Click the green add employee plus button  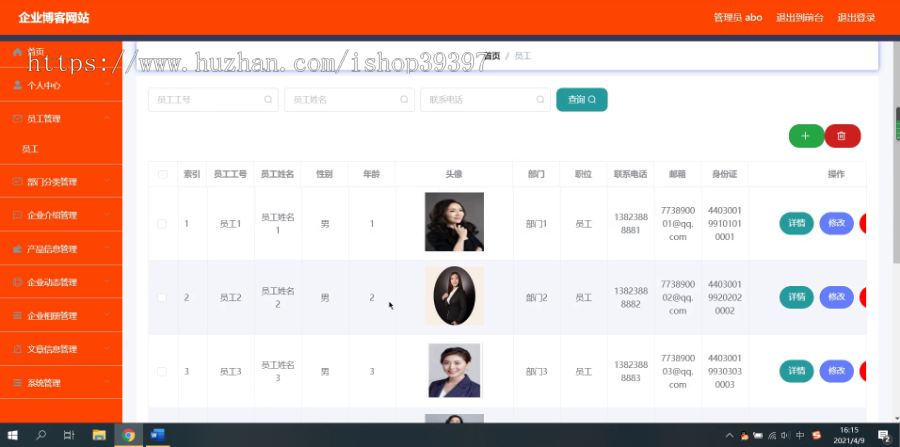click(x=806, y=136)
